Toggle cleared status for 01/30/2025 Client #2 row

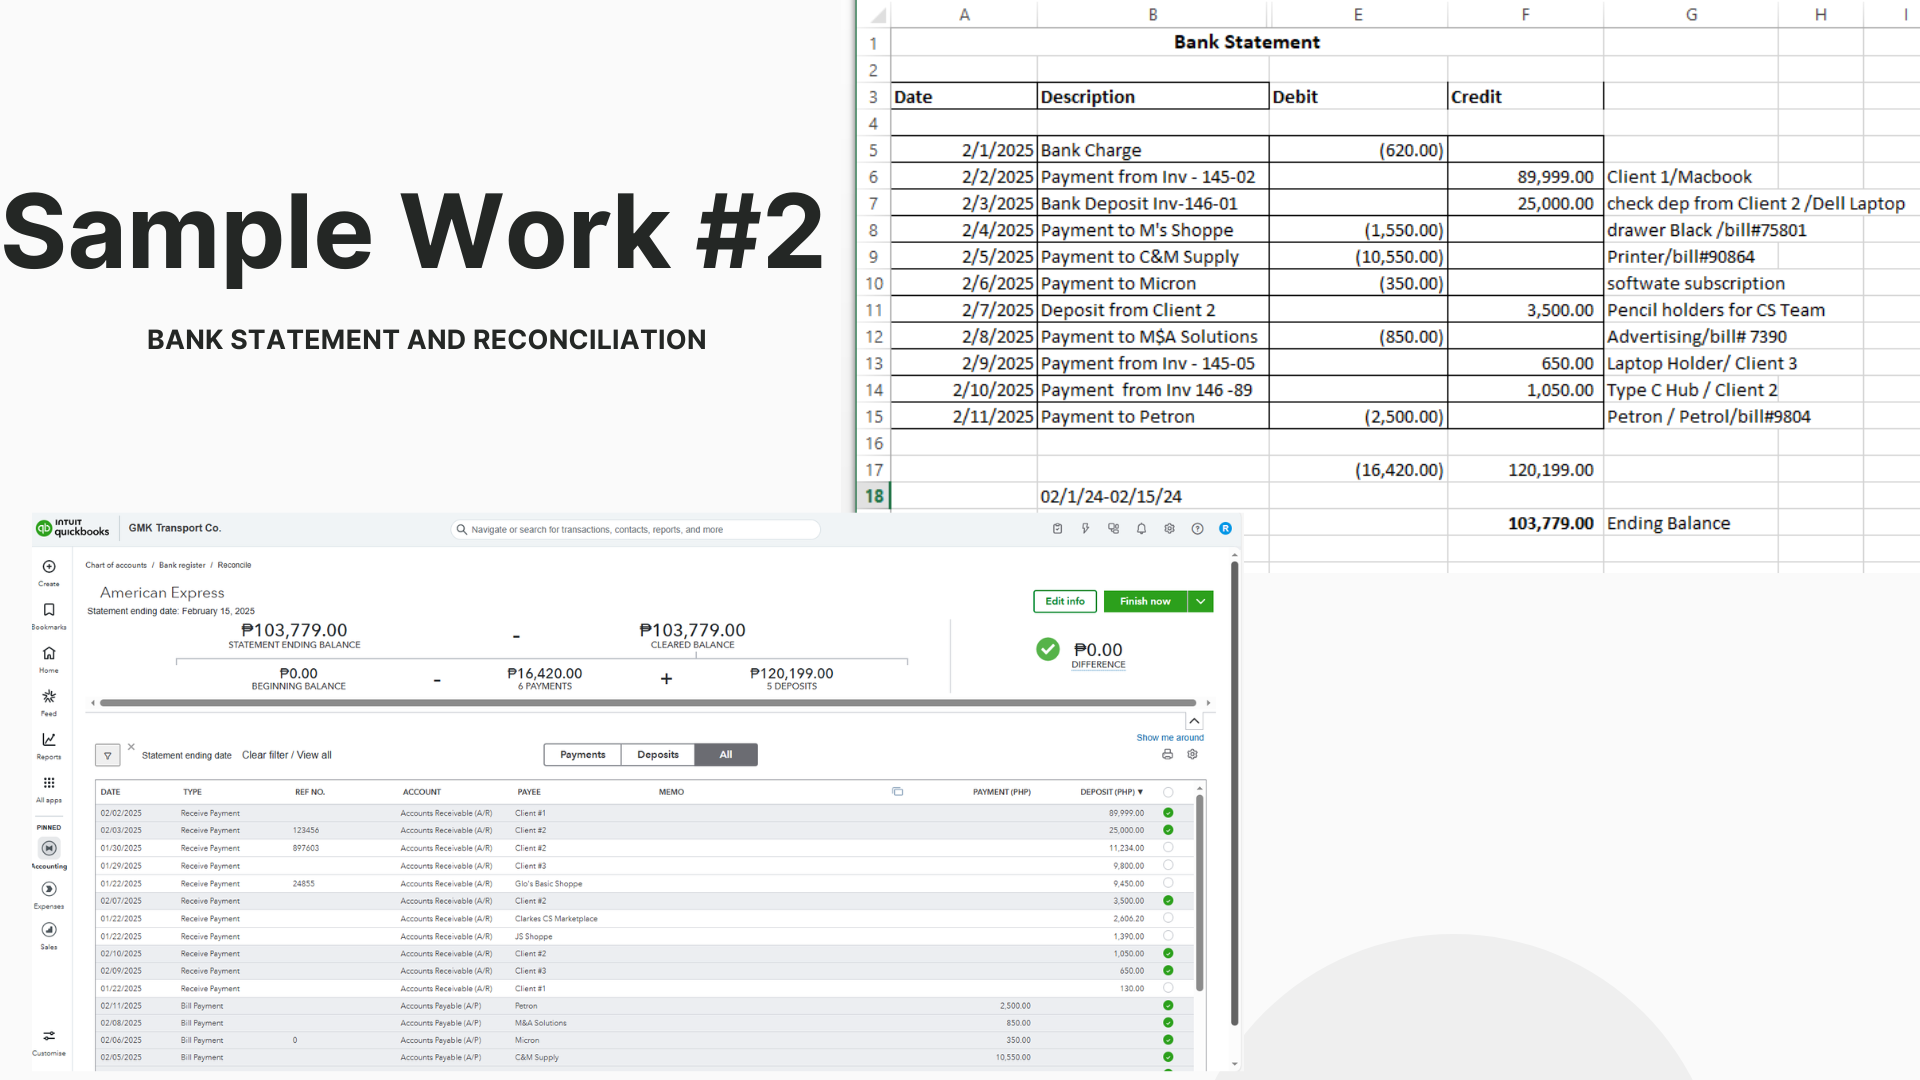click(1168, 848)
